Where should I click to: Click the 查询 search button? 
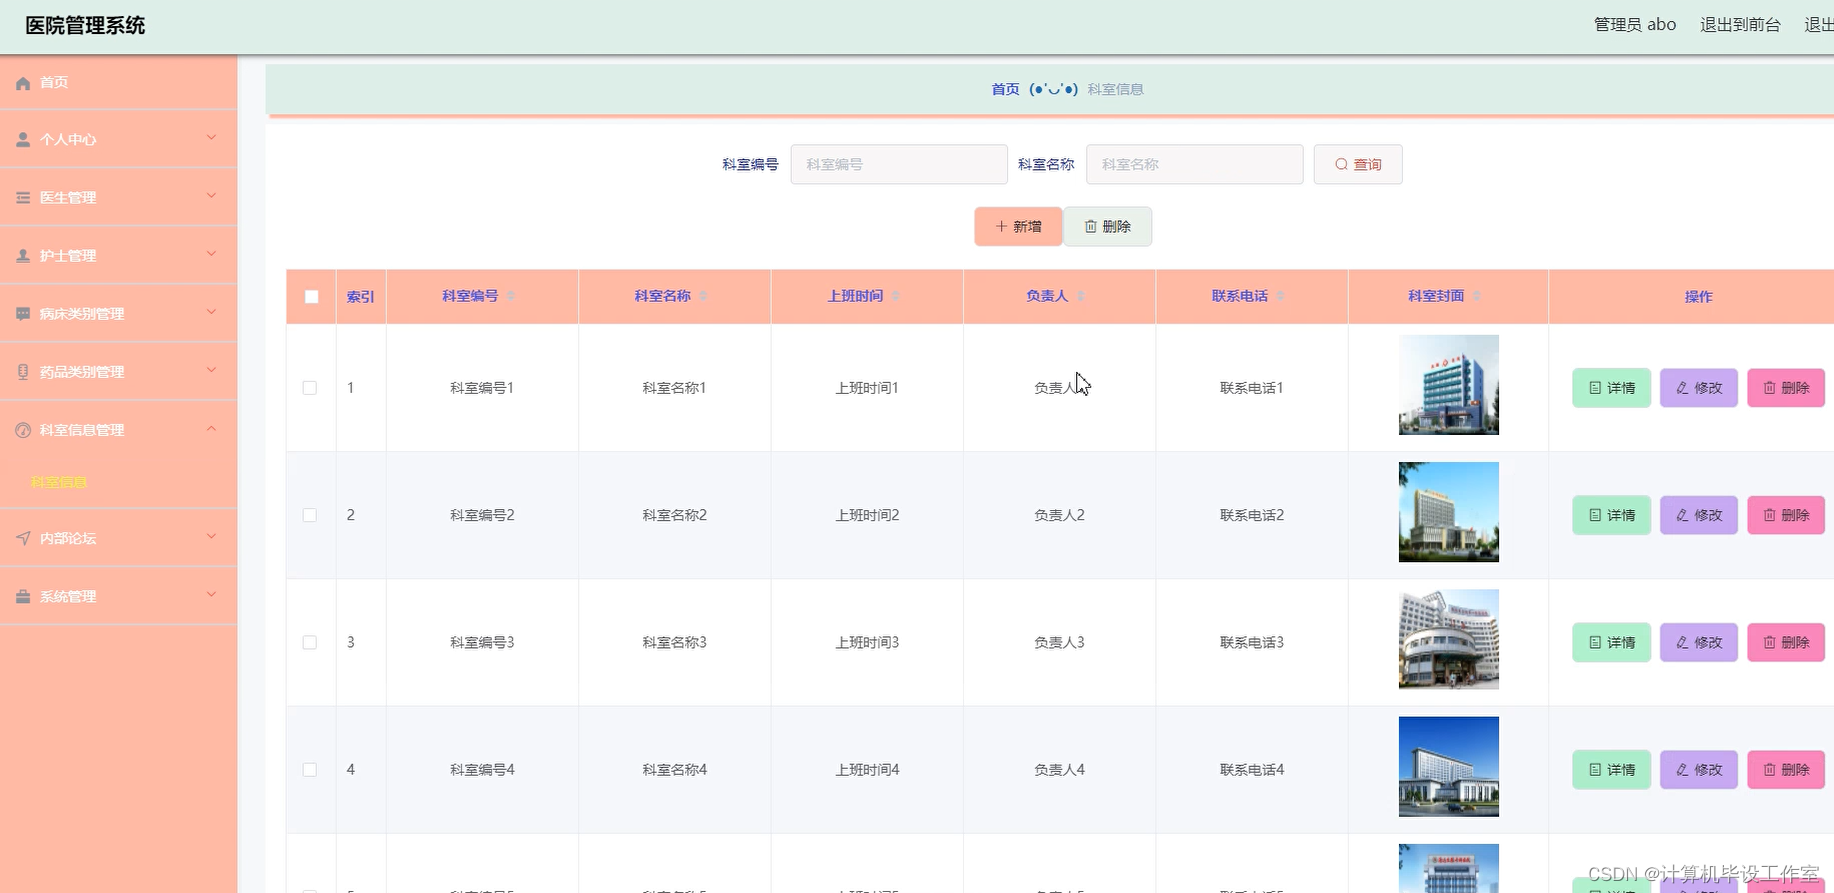pyautogui.click(x=1358, y=164)
